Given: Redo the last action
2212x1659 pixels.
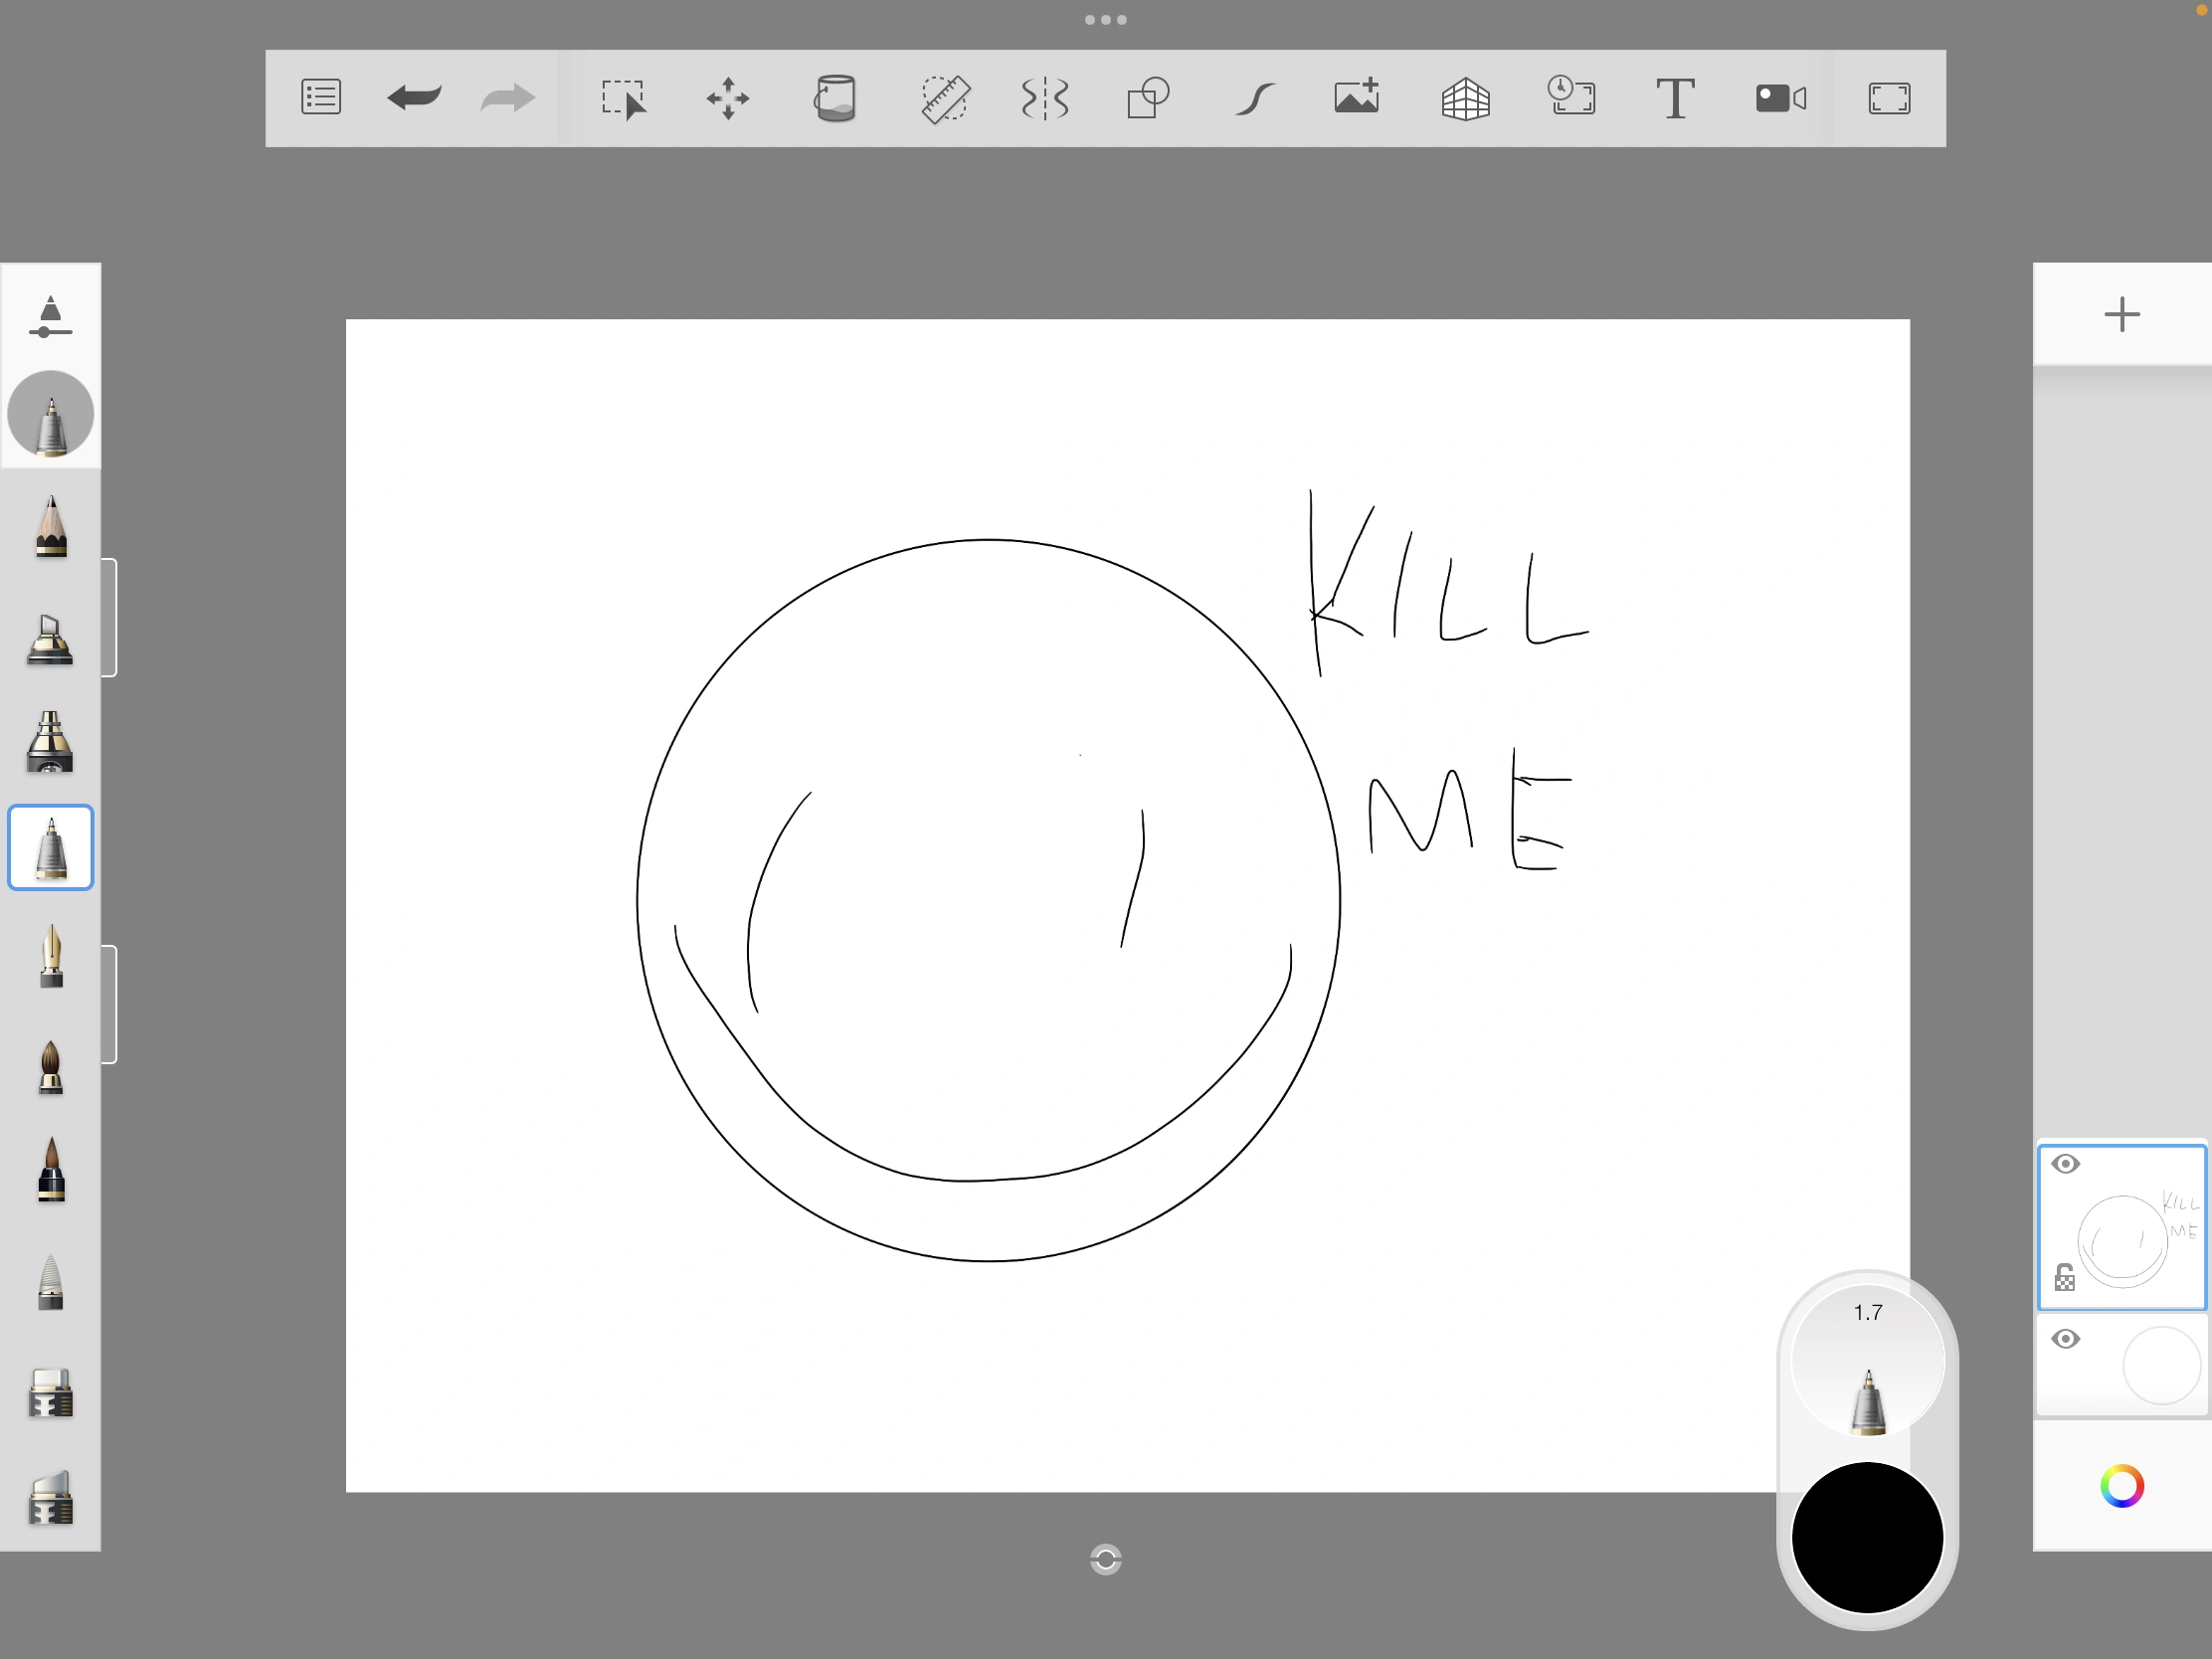Looking at the screenshot, I should [506, 98].
